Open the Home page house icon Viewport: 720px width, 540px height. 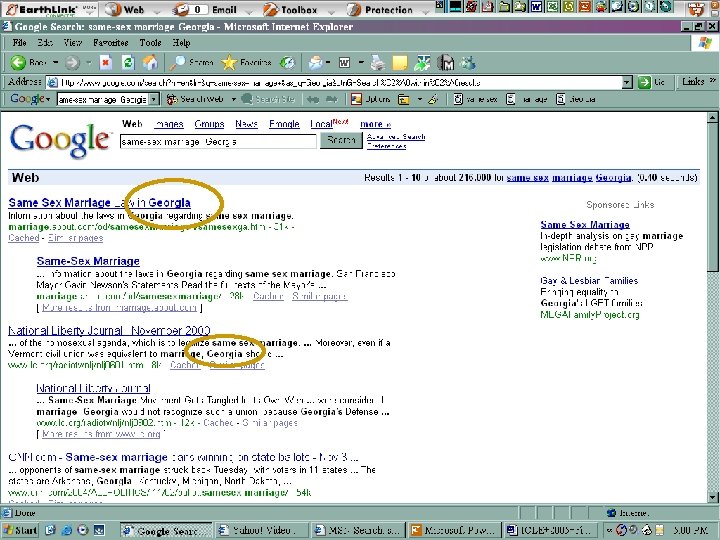(x=150, y=62)
